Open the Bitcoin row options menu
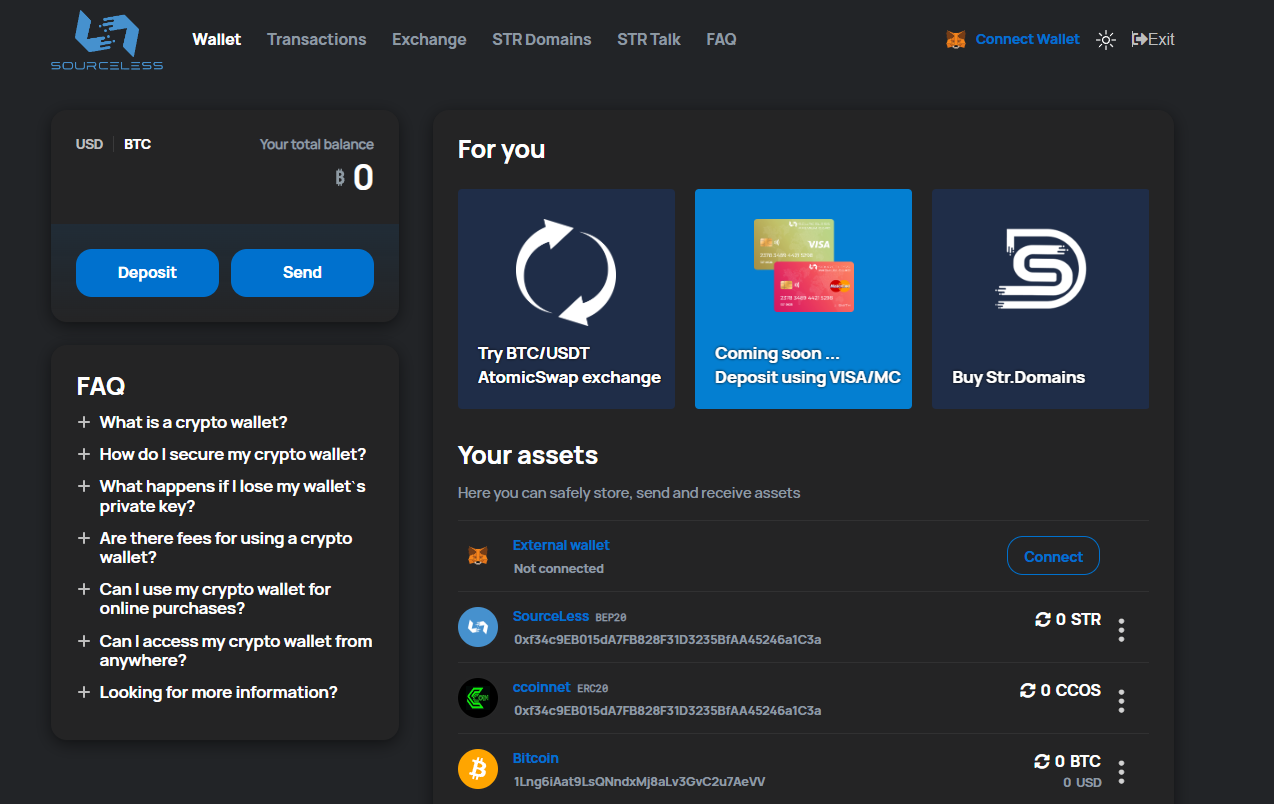Viewport: 1274px width, 804px height. tap(1121, 772)
